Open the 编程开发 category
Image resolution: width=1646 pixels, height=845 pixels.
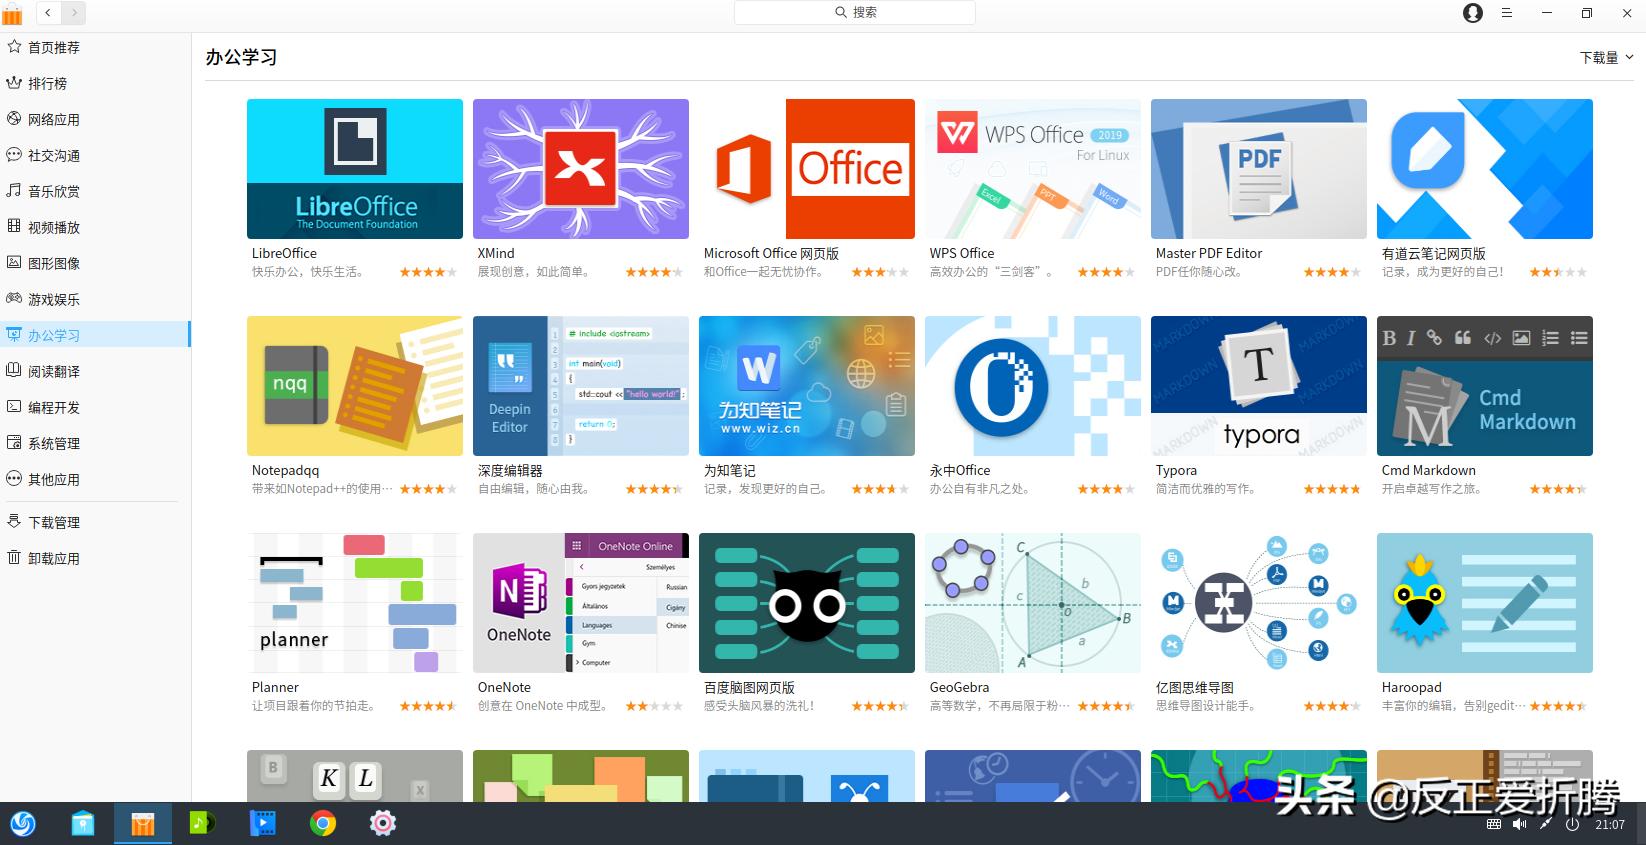point(95,407)
